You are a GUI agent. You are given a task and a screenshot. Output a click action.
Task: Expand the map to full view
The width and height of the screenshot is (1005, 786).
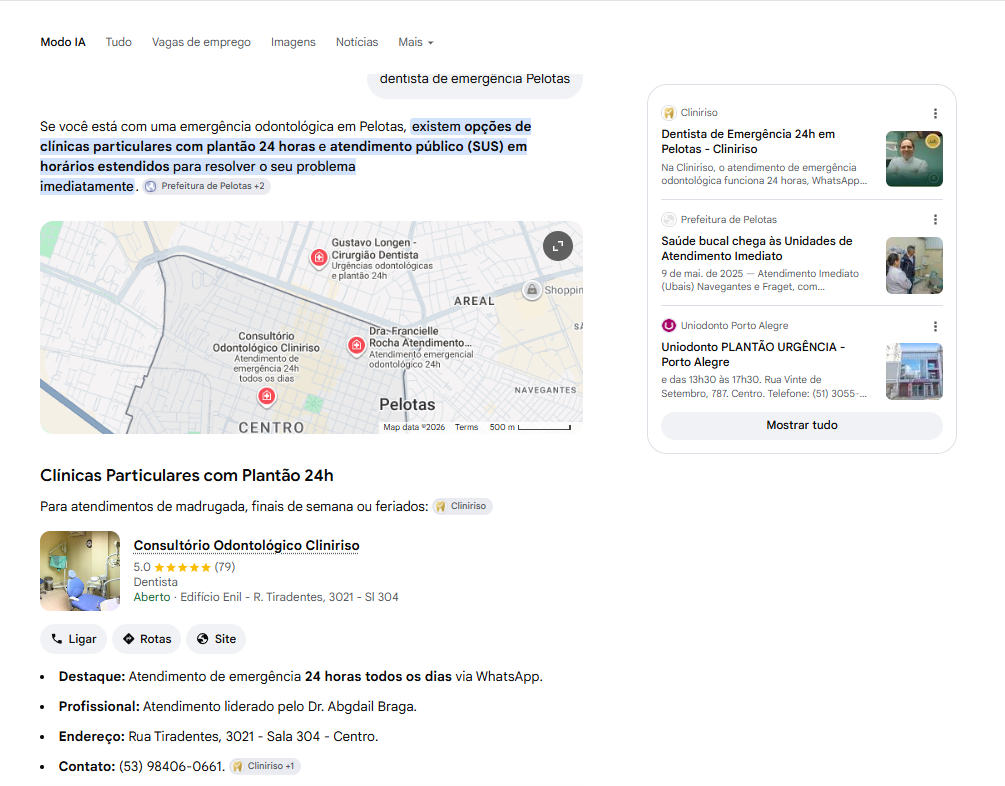coord(558,246)
